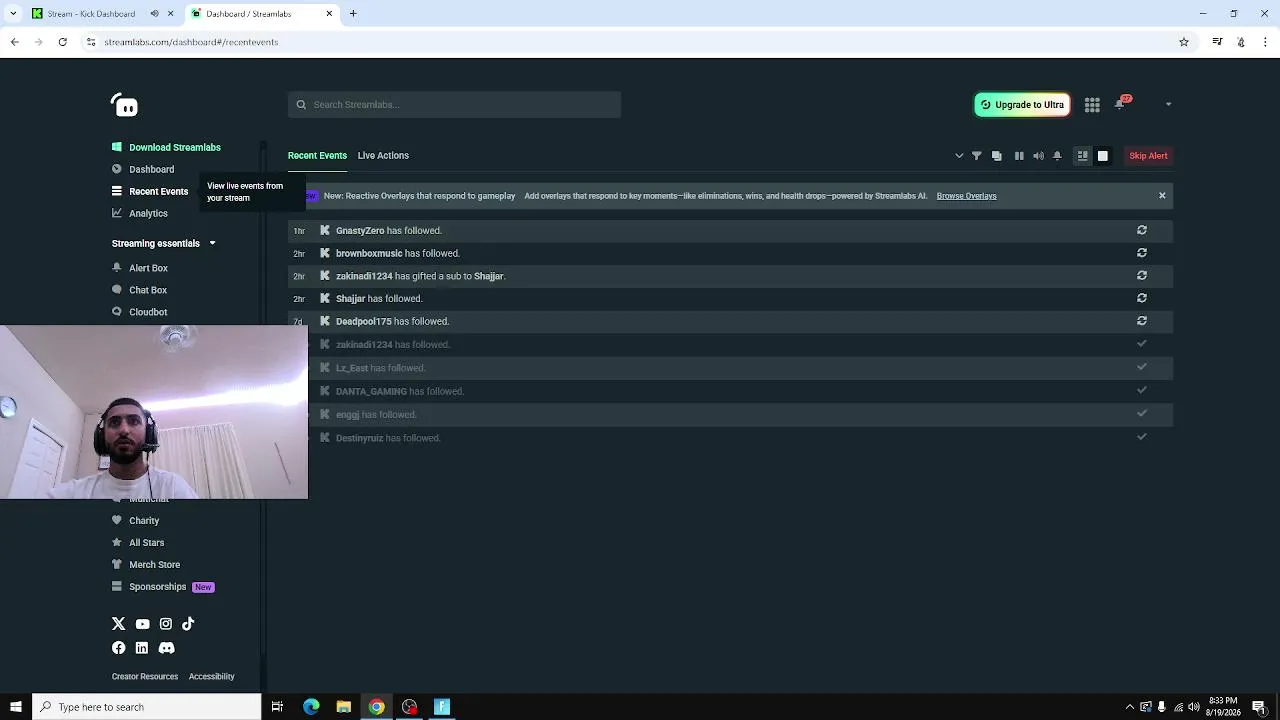Replay the Deadpool175 follow alert

[x=1141, y=321]
